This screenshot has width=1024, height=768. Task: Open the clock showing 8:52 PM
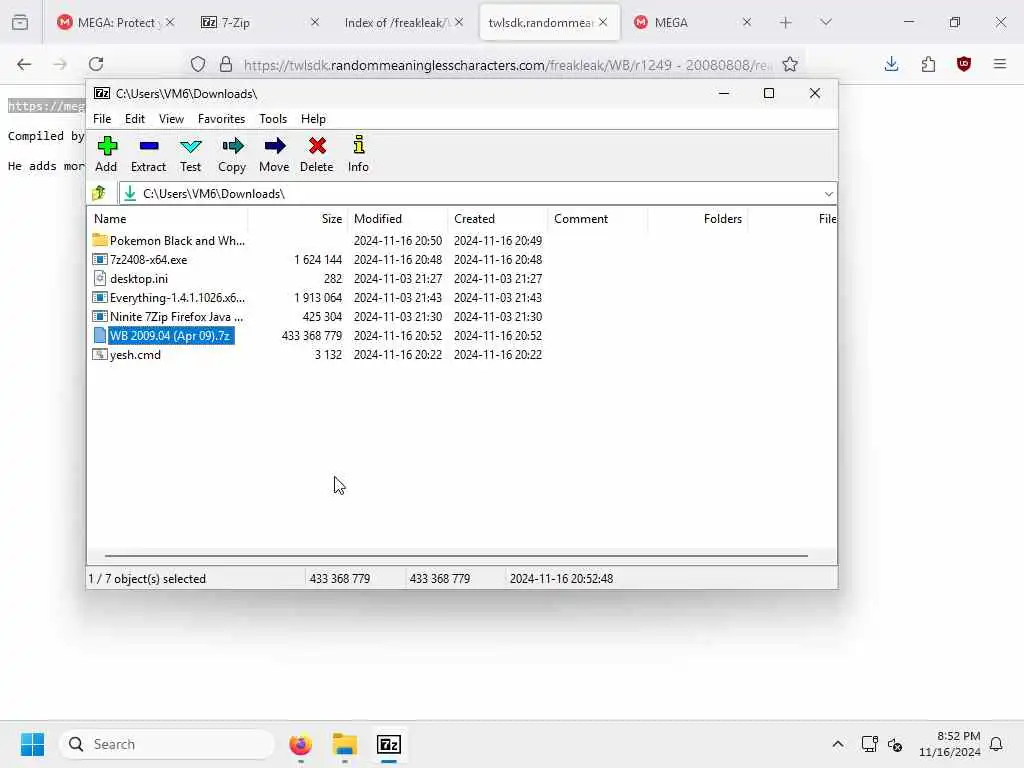coord(950,744)
